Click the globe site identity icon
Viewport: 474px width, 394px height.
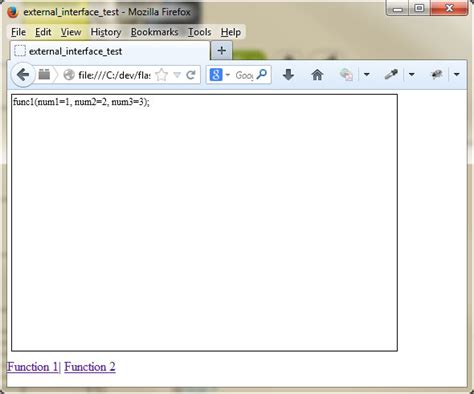point(69,75)
